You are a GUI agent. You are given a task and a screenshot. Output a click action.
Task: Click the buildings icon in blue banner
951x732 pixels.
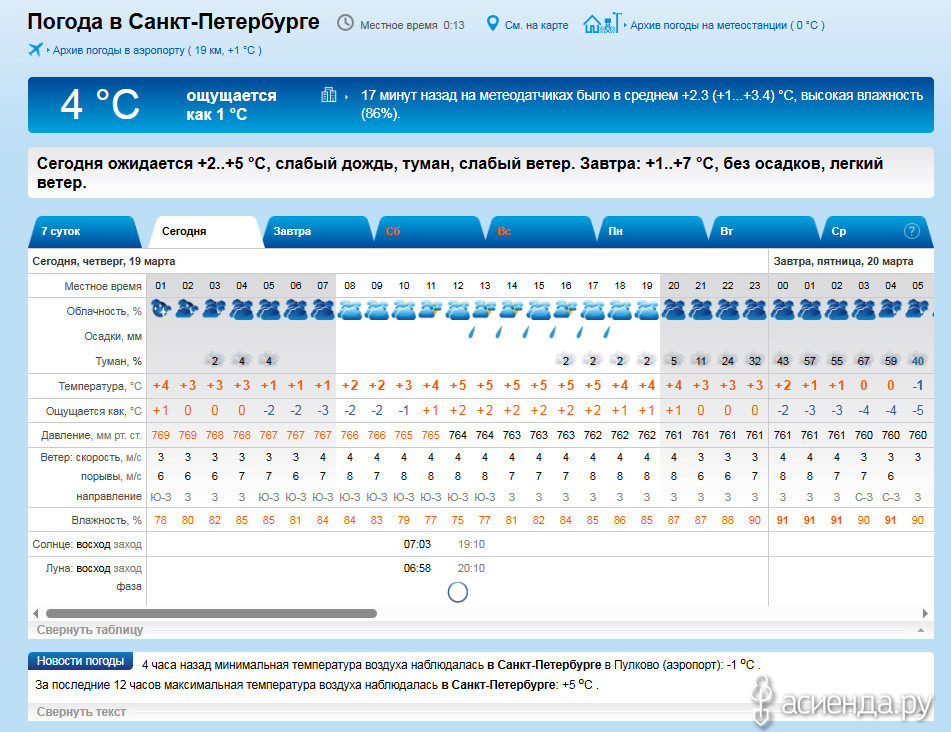pos(329,95)
